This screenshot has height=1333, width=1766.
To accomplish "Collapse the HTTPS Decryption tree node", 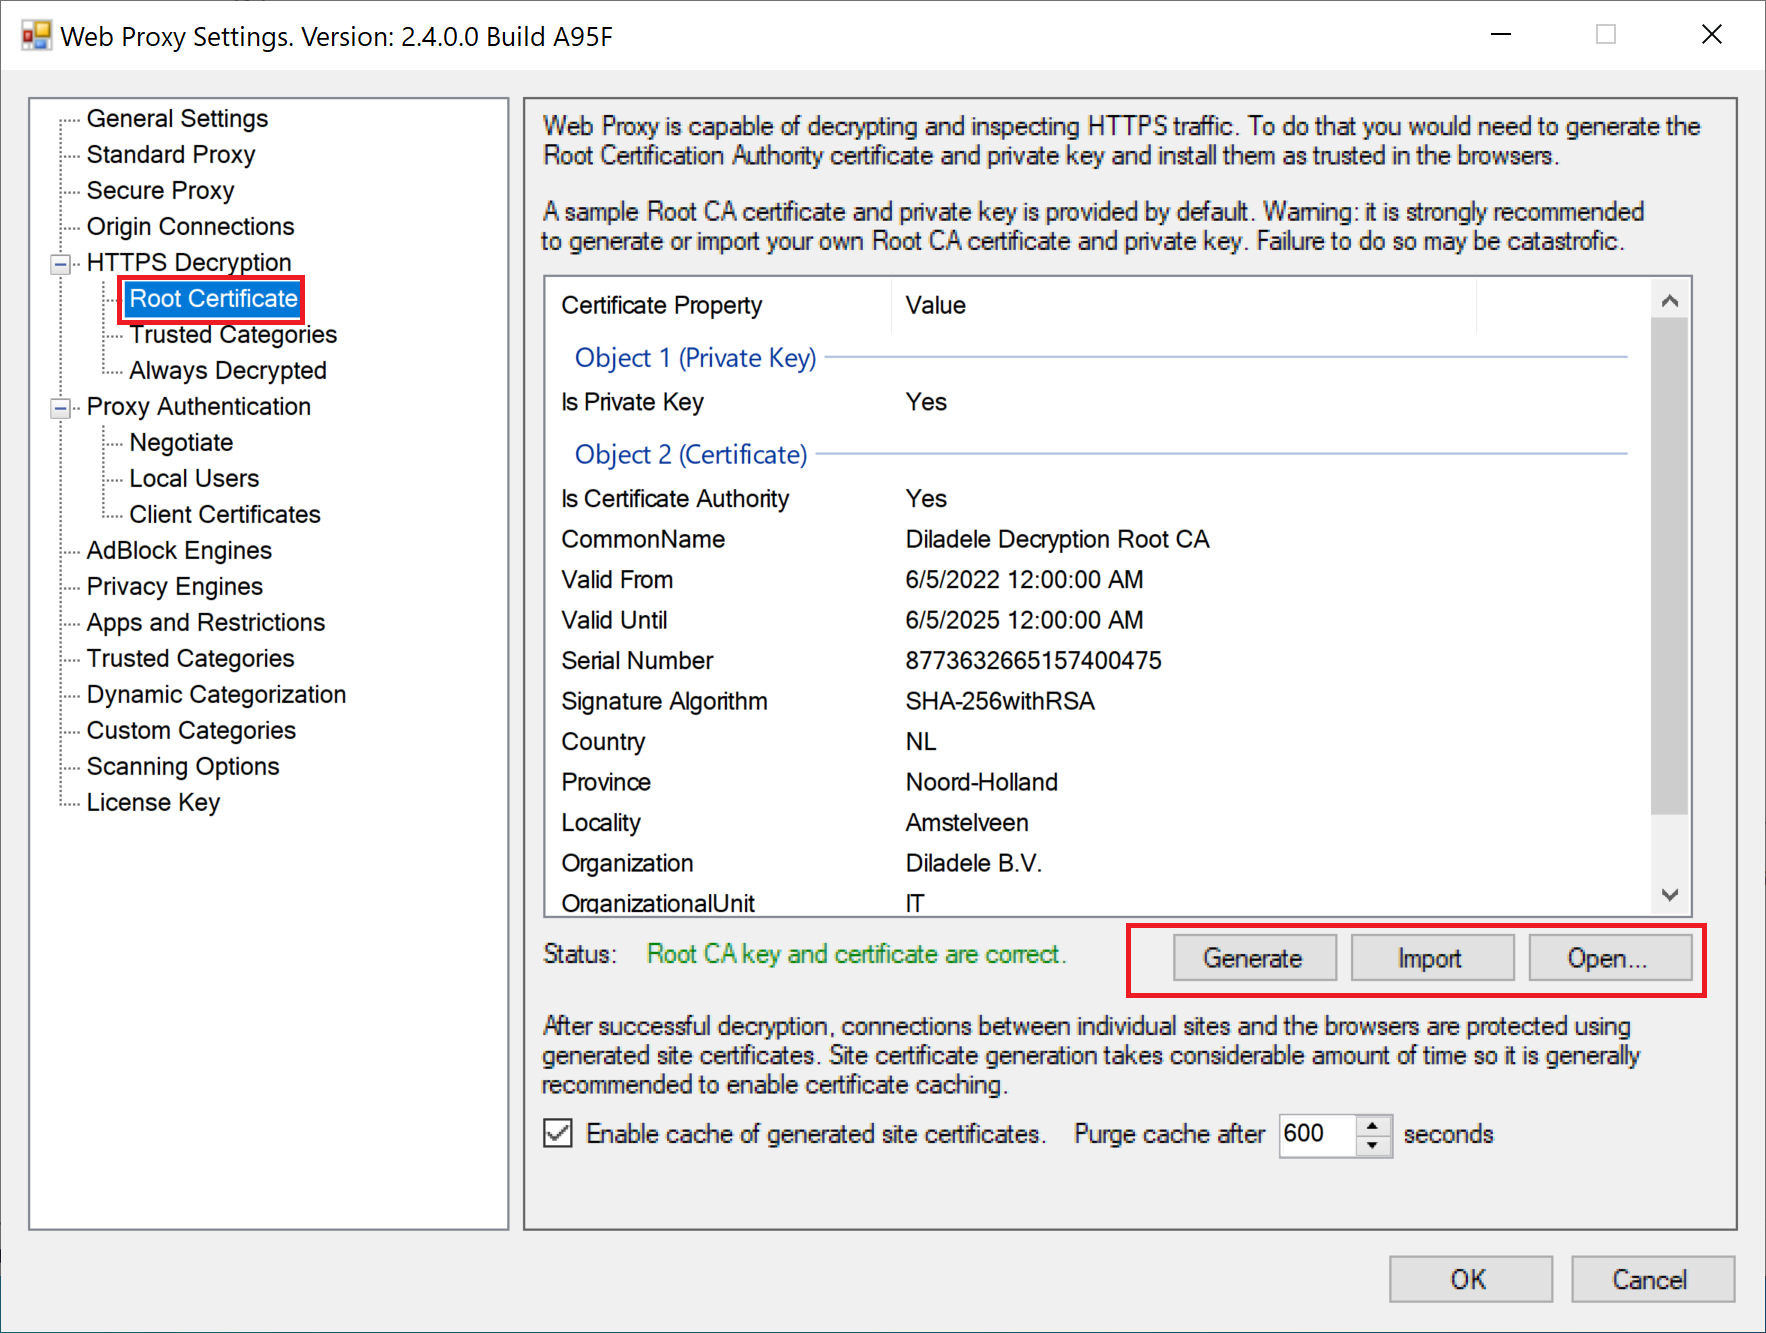I will point(61,263).
